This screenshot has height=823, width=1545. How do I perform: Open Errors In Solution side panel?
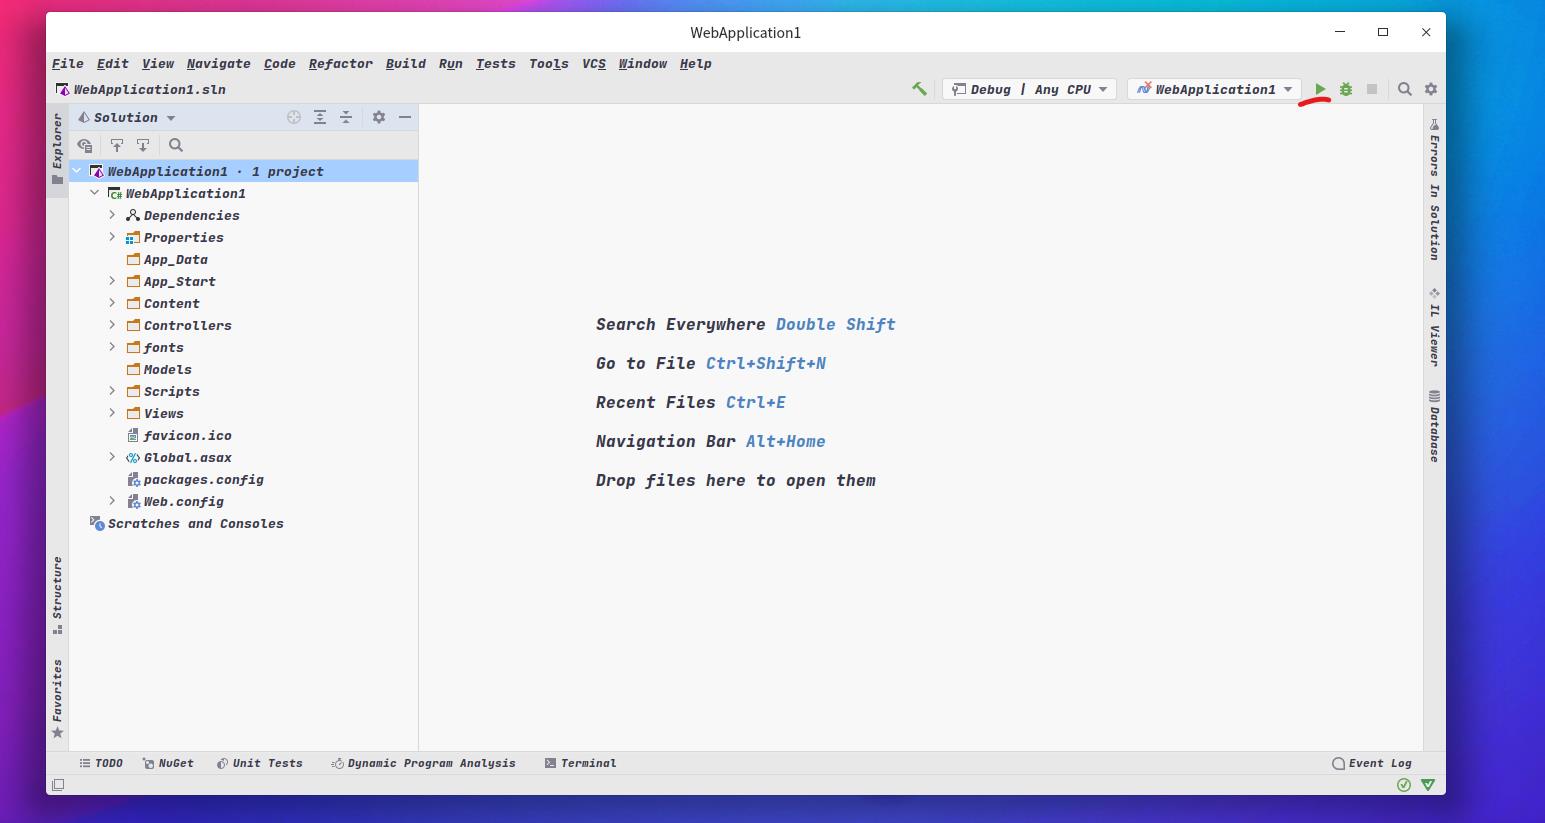pos(1434,190)
